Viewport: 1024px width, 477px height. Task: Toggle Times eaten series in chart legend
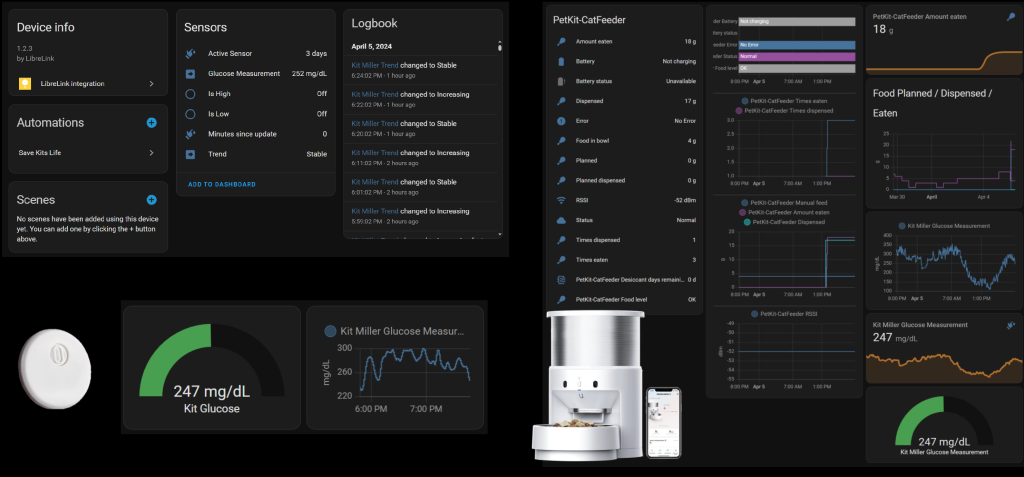point(784,101)
